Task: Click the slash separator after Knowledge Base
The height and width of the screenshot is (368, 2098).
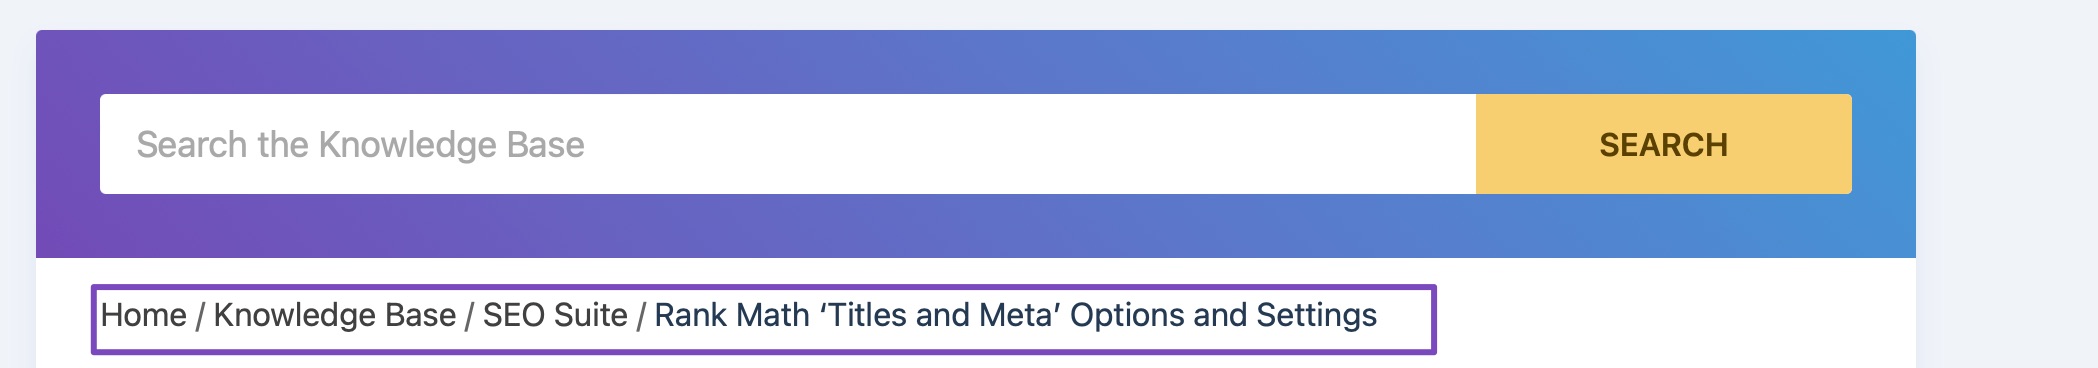Action: click(x=469, y=316)
